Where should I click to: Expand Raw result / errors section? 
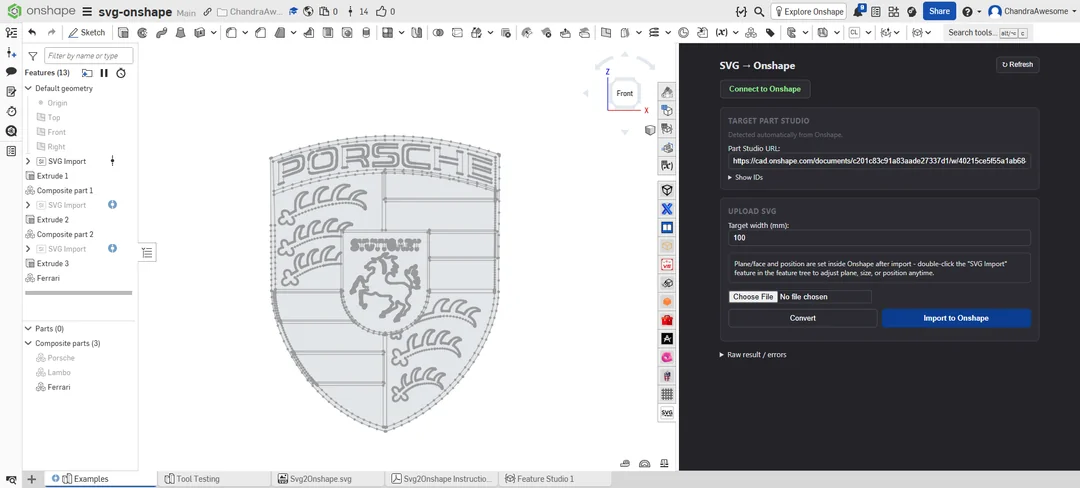coord(753,354)
